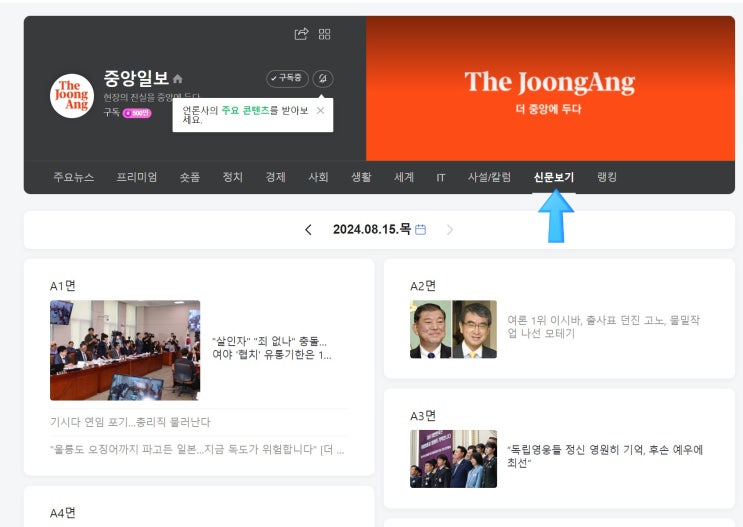The height and width of the screenshot is (527, 743).
Task: Switch to the 세계 tab
Action: pos(404,177)
